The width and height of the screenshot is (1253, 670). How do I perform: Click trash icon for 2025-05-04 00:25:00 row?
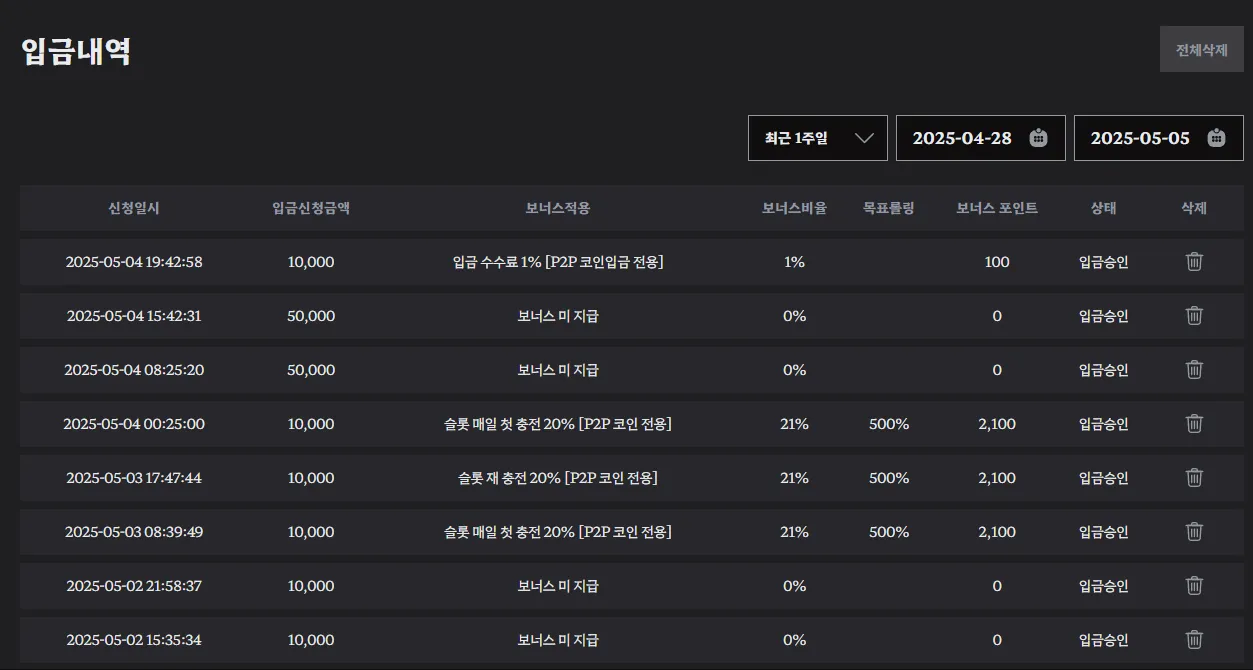click(1194, 424)
